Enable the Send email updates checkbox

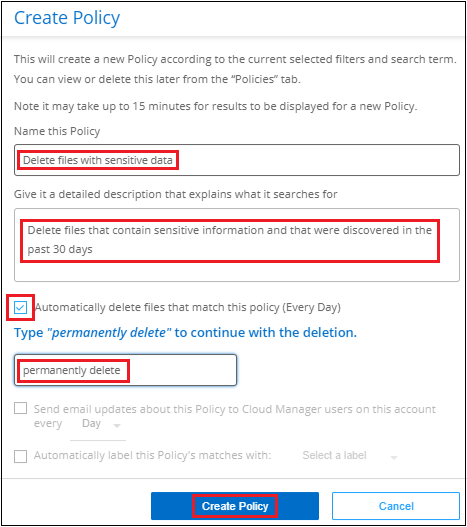pyautogui.click(x=21, y=409)
